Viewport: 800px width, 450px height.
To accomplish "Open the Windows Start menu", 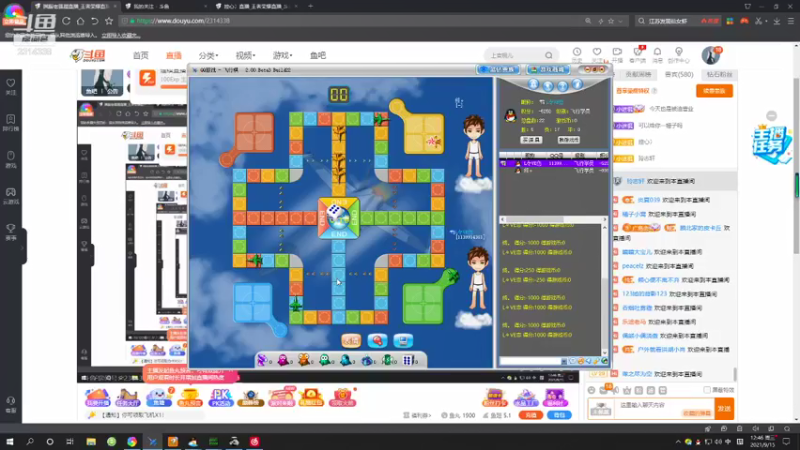I will pyautogui.click(x=9, y=442).
